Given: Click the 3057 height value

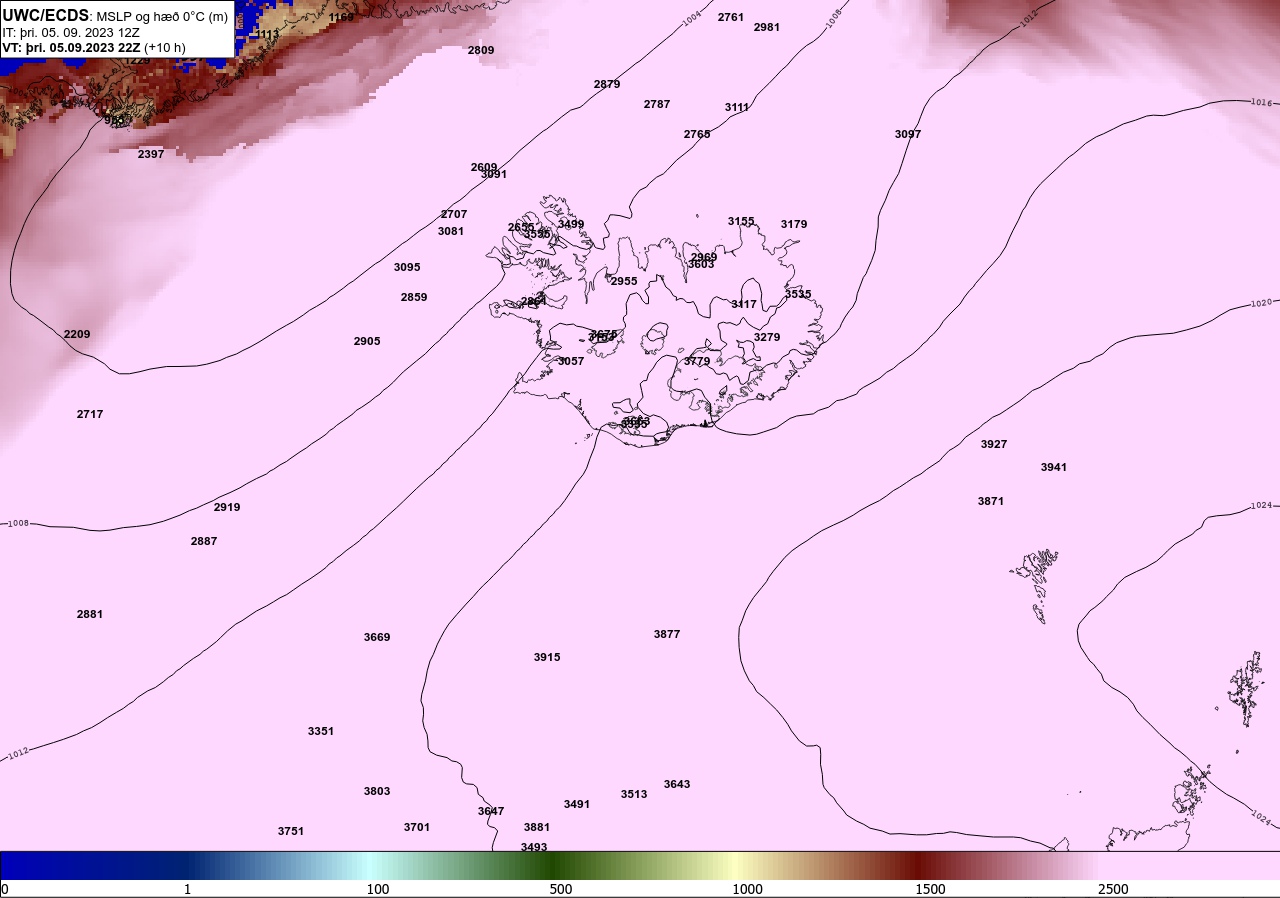Looking at the screenshot, I should (x=571, y=361).
